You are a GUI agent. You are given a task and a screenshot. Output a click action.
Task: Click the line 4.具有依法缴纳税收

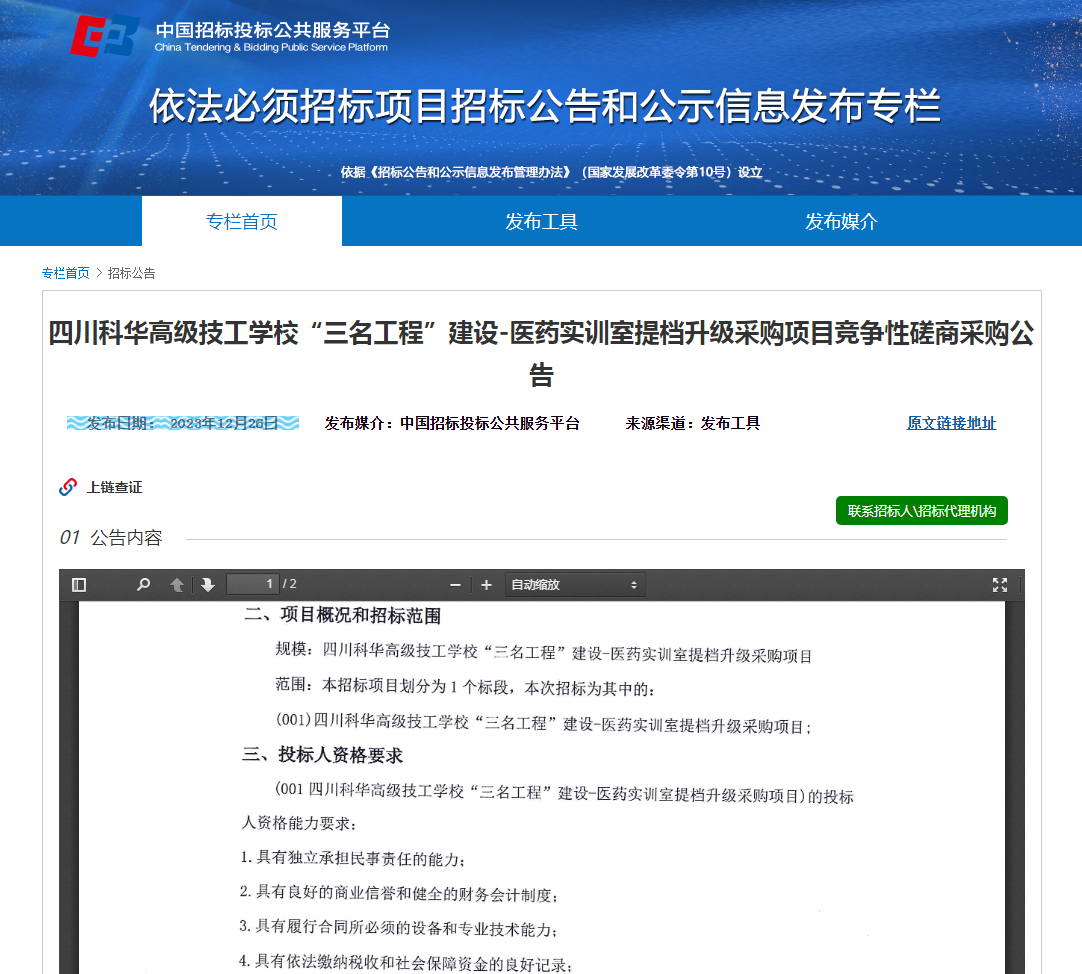[406, 963]
